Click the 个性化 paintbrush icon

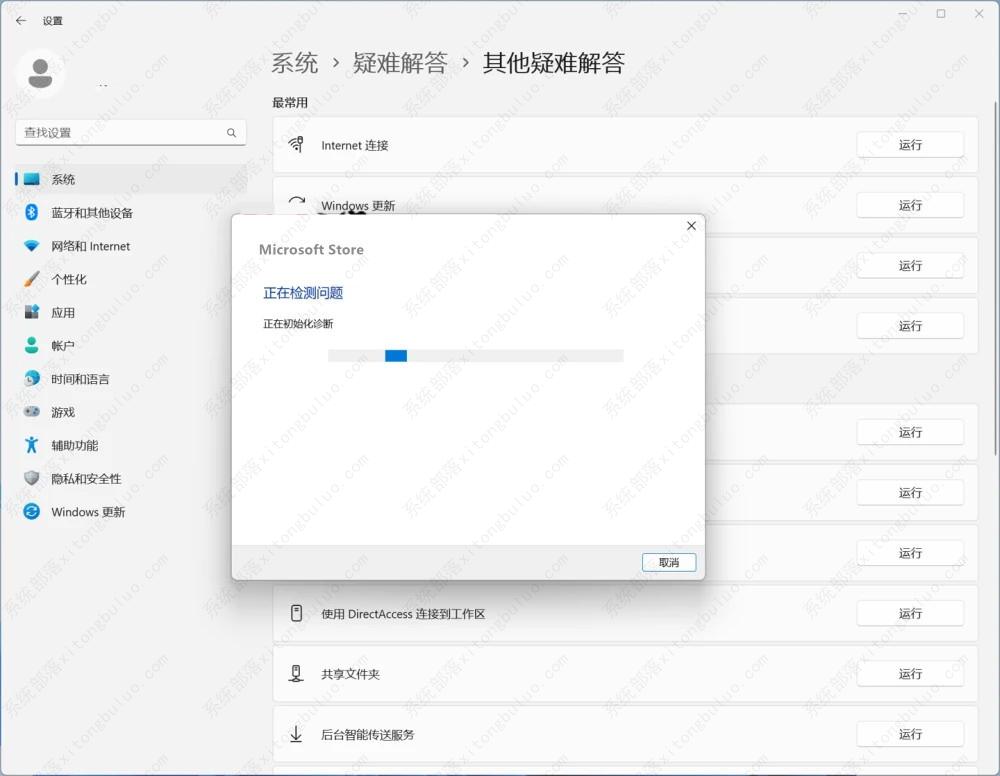pyautogui.click(x=32, y=279)
